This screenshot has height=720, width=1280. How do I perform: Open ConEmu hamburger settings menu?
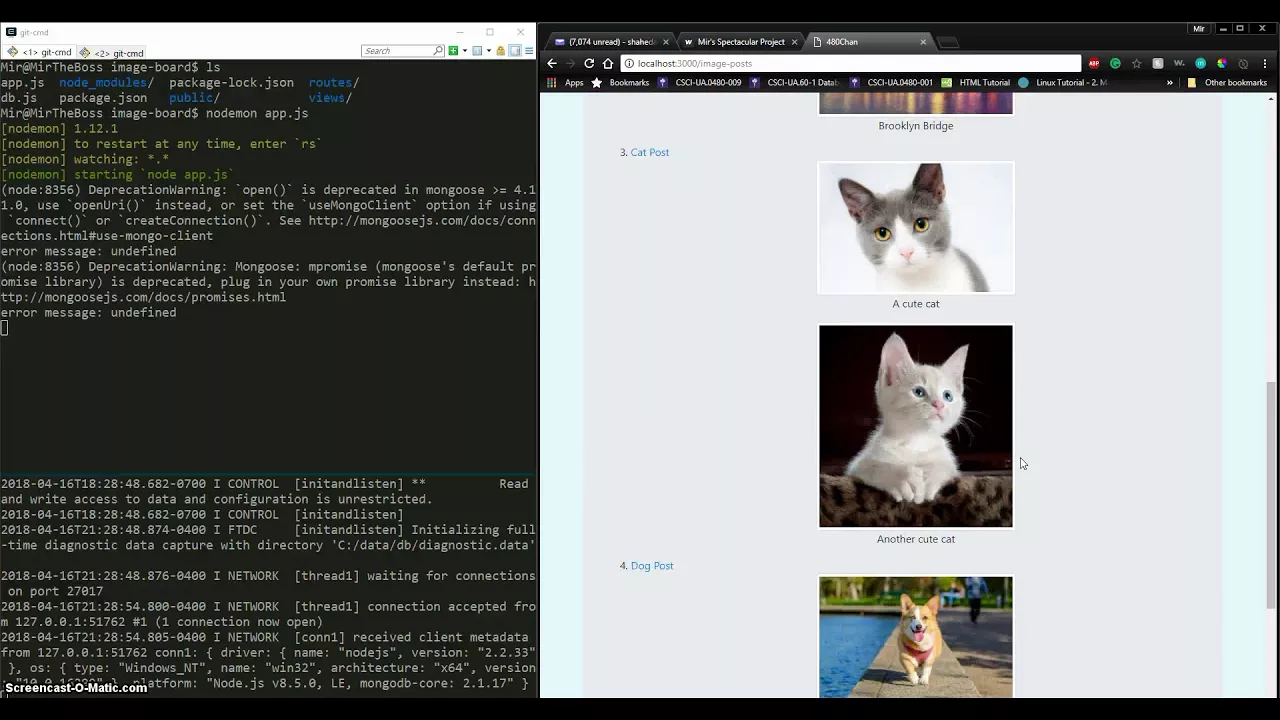pos(527,51)
